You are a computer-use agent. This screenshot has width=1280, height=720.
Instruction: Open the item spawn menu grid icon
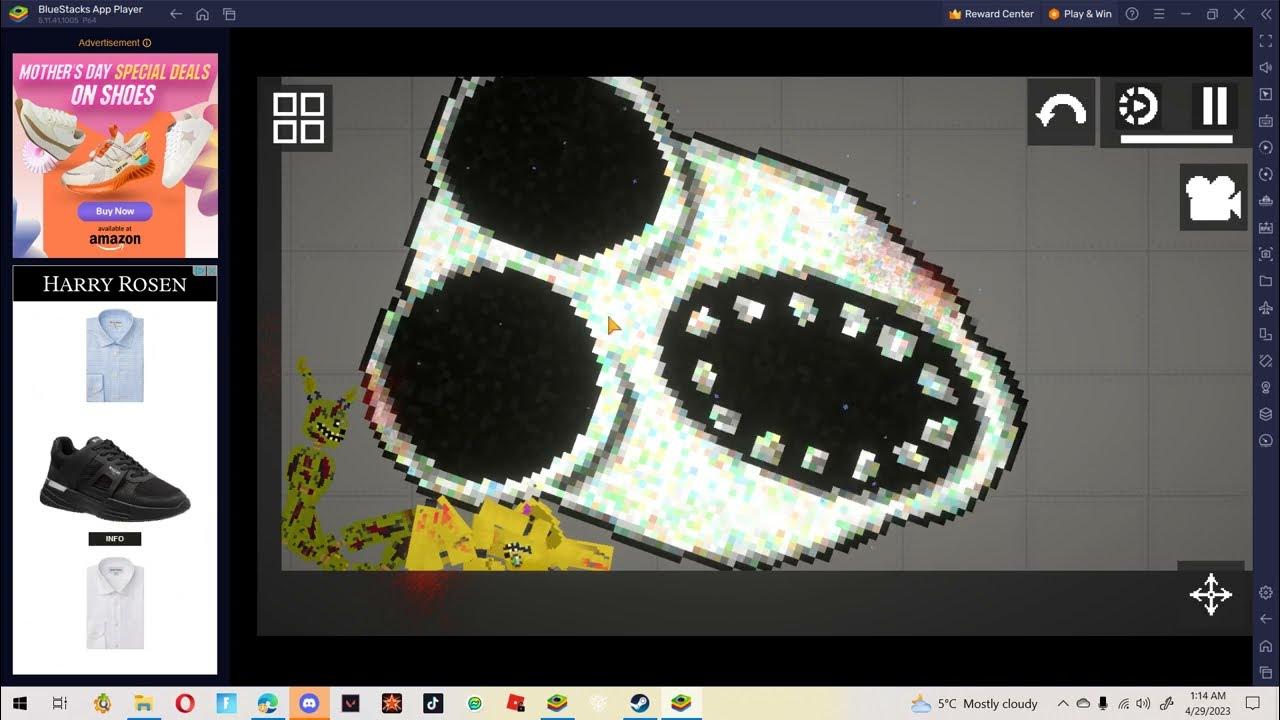299,118
